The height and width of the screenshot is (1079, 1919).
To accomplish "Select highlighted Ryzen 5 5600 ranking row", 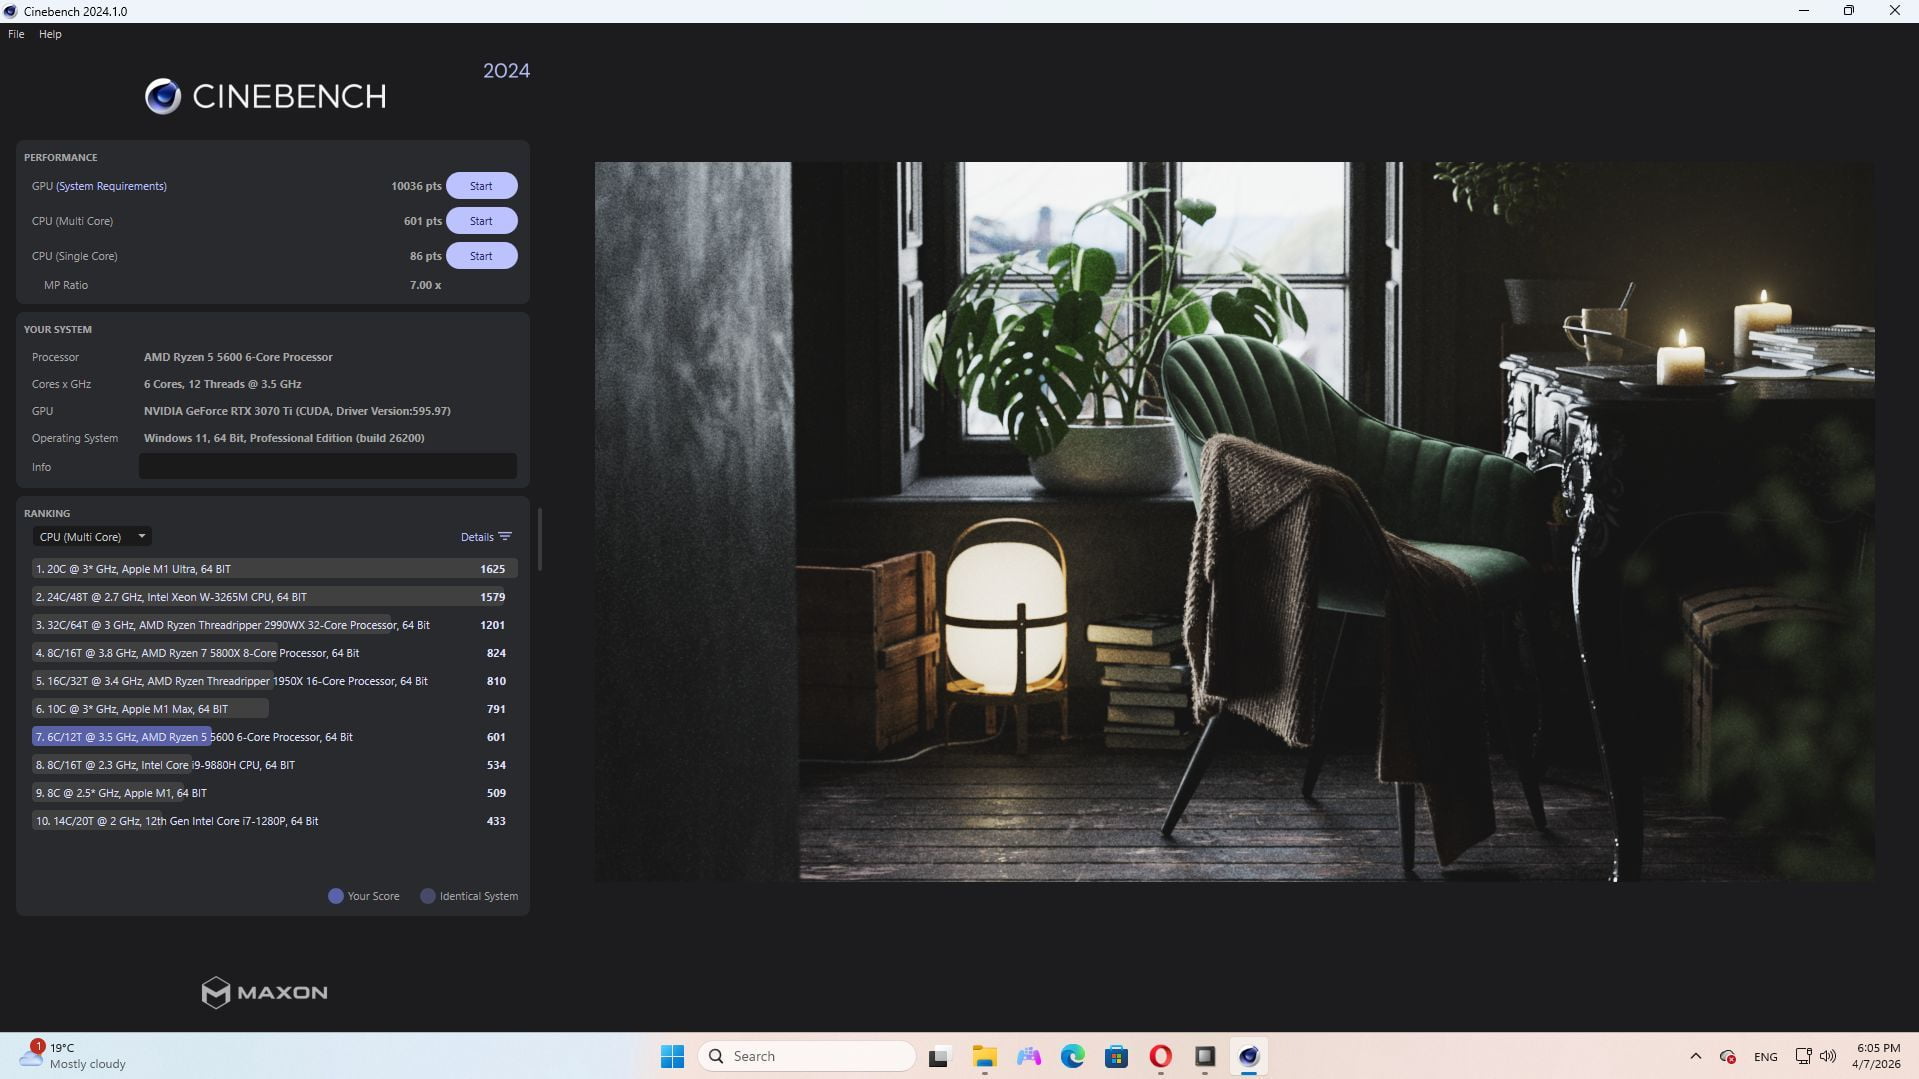I will 274,737.
